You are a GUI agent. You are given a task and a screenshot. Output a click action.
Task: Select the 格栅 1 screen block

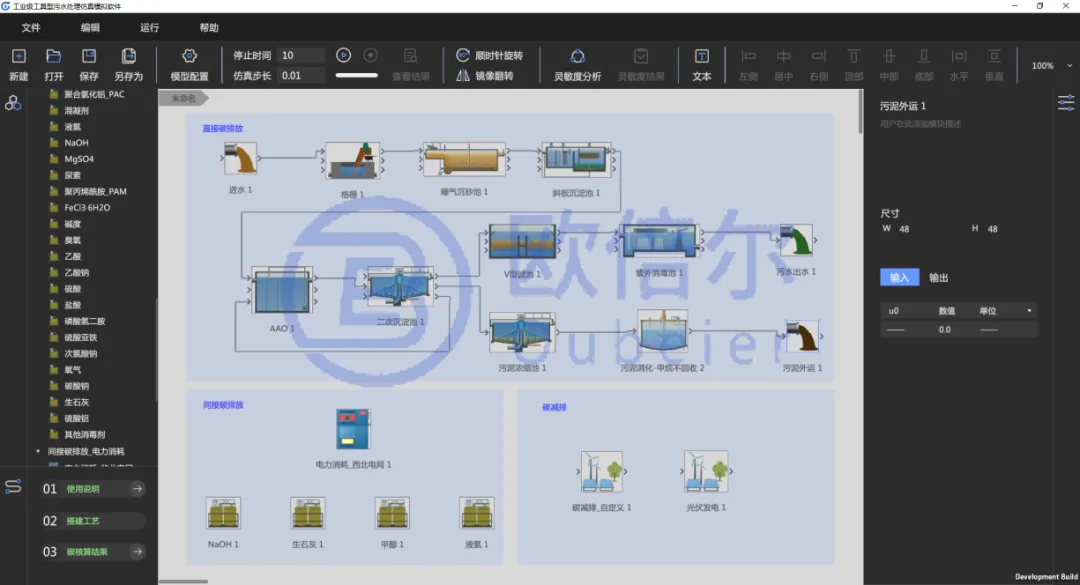click(352, 161)
